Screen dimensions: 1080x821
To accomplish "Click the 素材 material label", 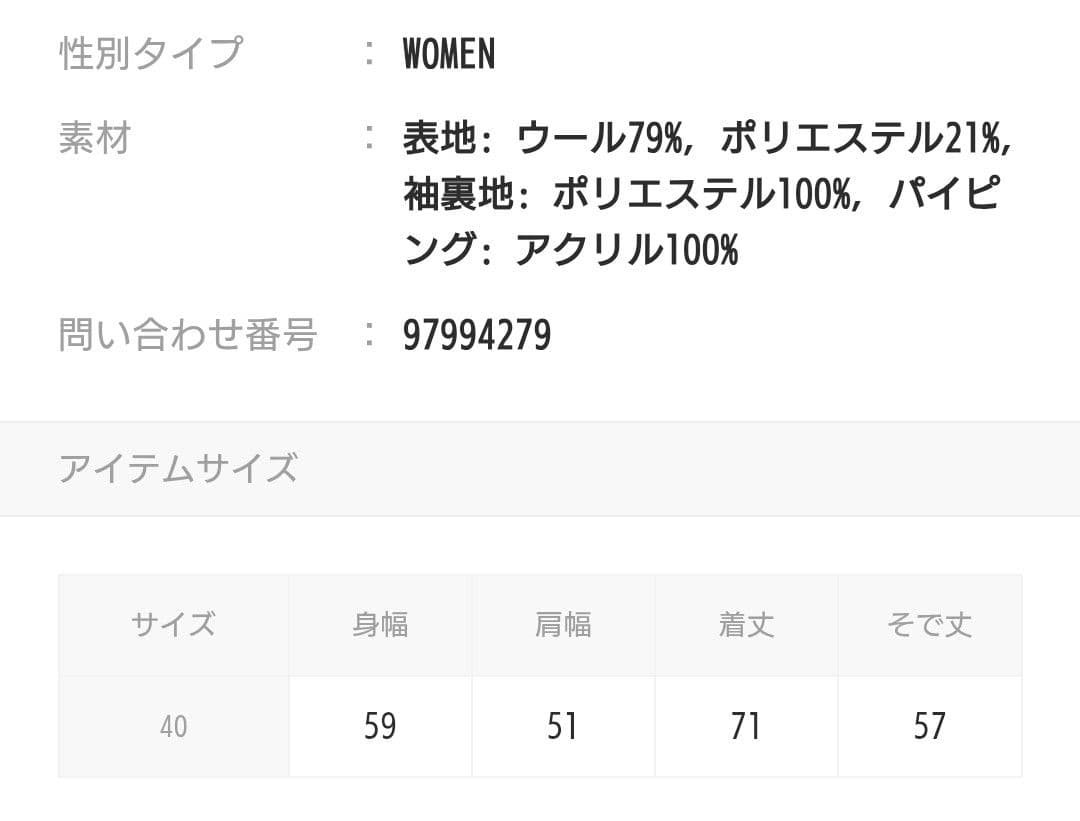I will click(95, 139).
